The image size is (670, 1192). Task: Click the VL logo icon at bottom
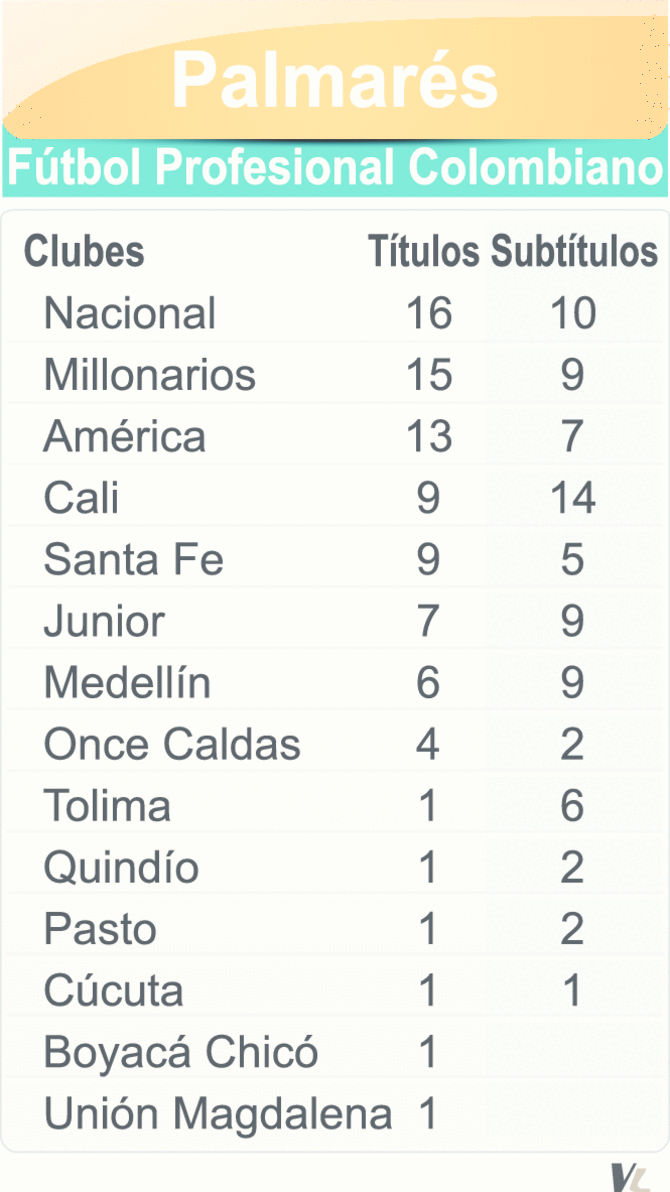click(629, 1177)
